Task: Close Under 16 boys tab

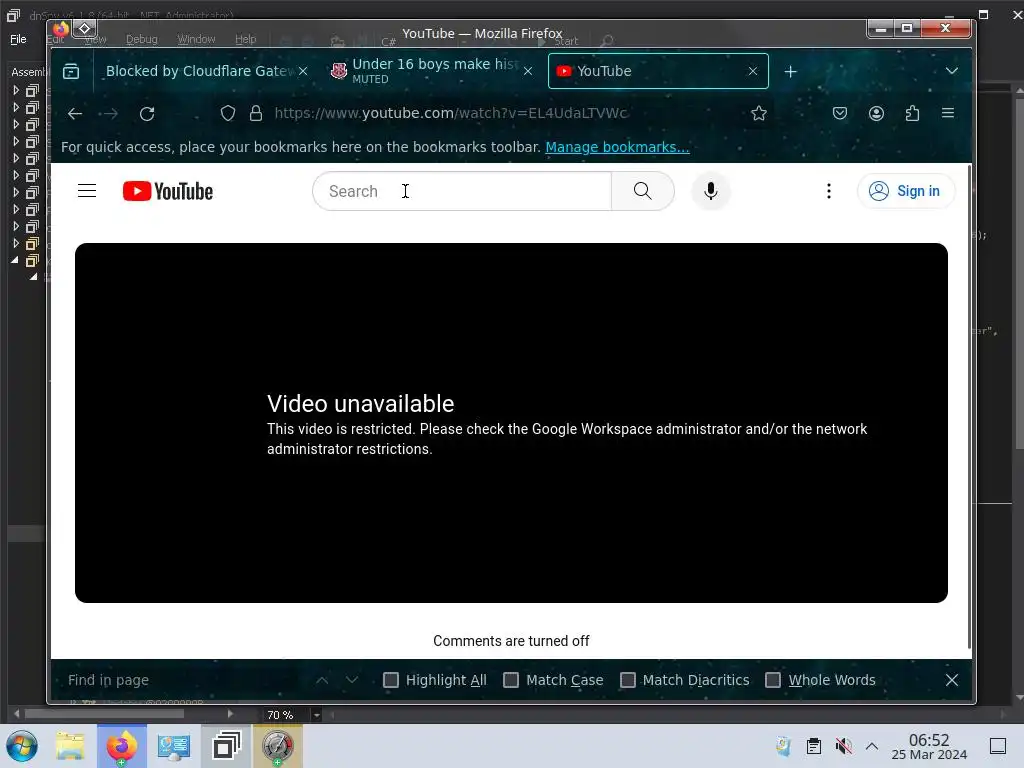Action: (x=528, y=71)
